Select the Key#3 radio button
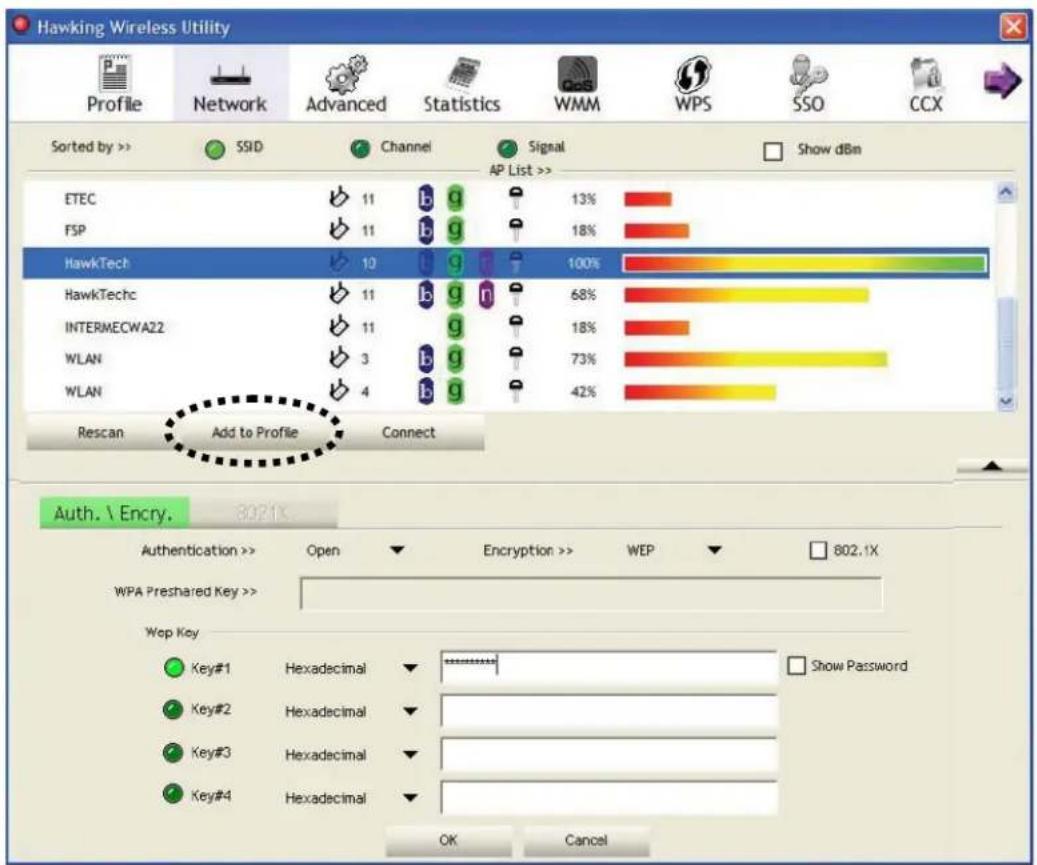The image size is (1037, 865). pyautogui.click(x=173, y=753)
